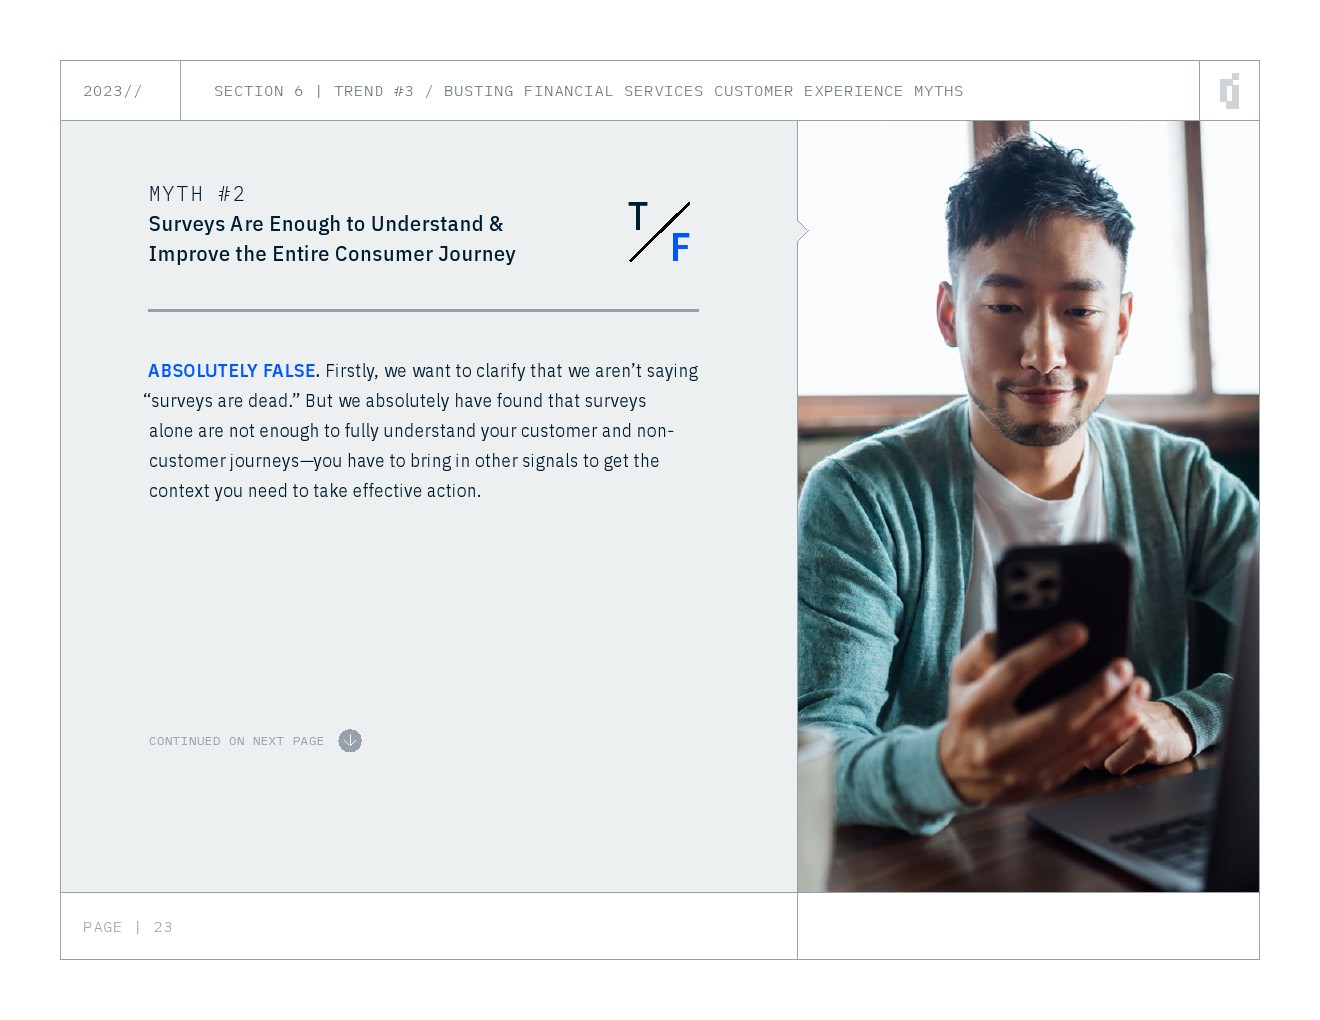Click the company logo icon in header corner
Screen dimensions: 1320x1020
point(1230,91)
